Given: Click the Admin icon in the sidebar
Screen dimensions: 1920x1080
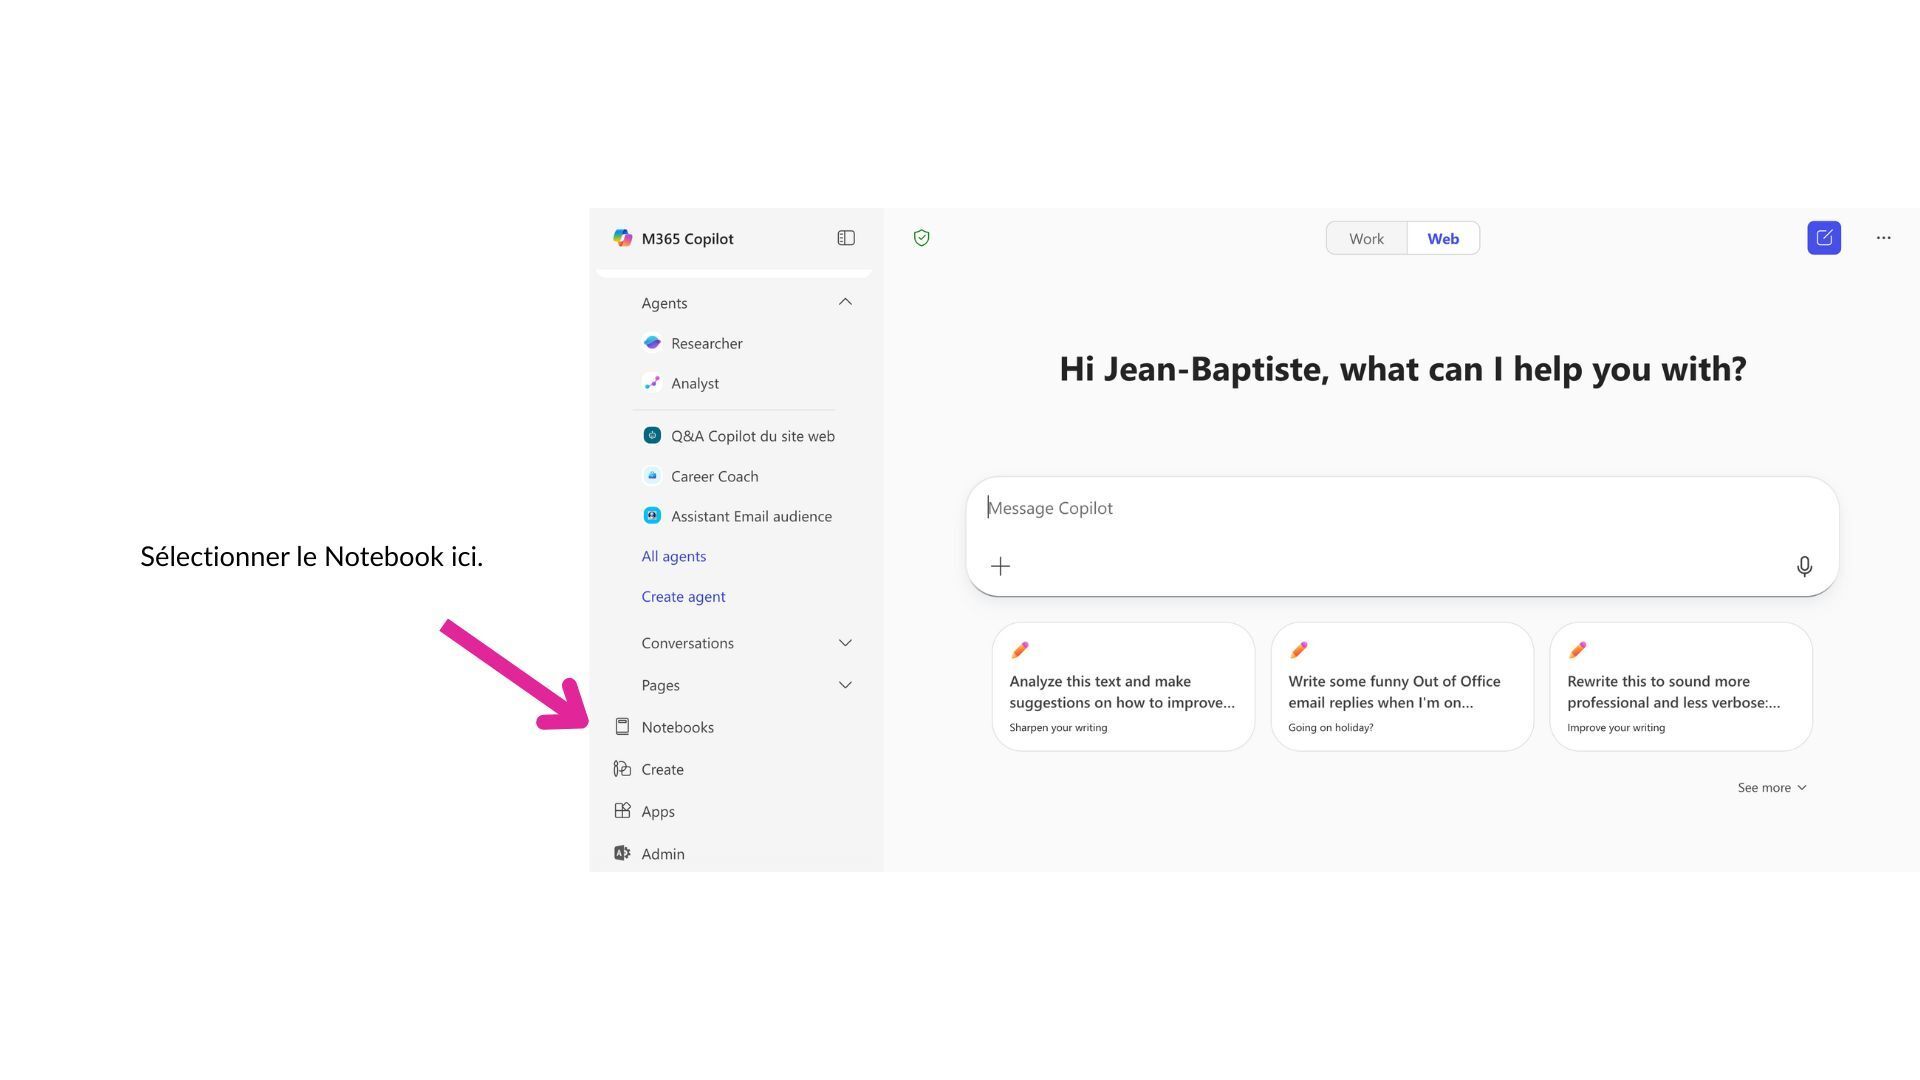Looking at the screenshot, I should tap(622, 853).
